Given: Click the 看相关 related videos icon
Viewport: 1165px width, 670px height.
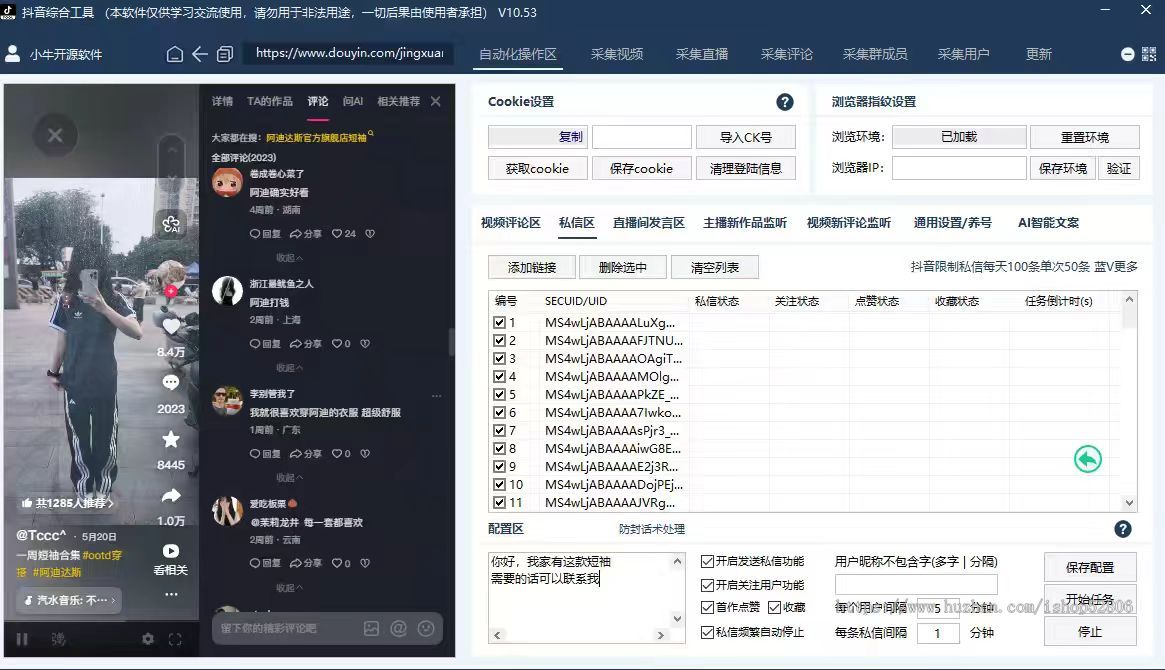Looking at the screenshot, I should (x=171, y=551).
